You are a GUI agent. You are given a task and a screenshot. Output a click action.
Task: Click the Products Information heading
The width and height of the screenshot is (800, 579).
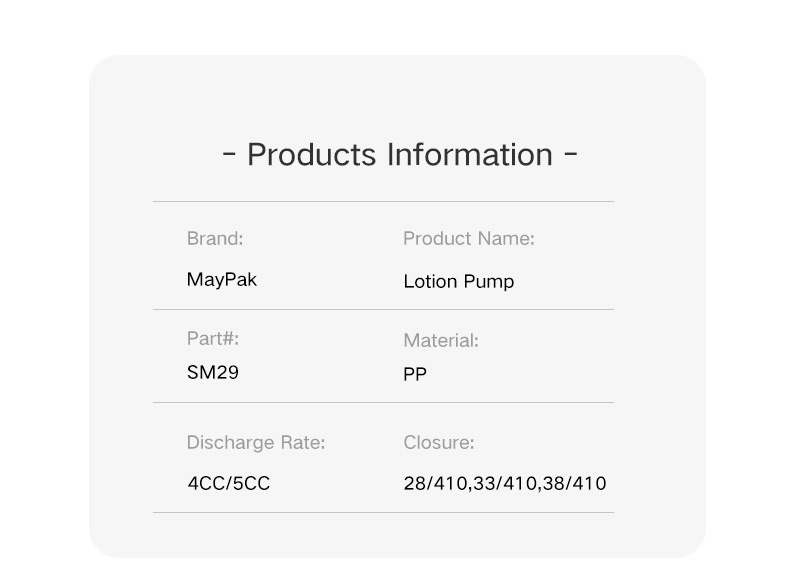400,155
